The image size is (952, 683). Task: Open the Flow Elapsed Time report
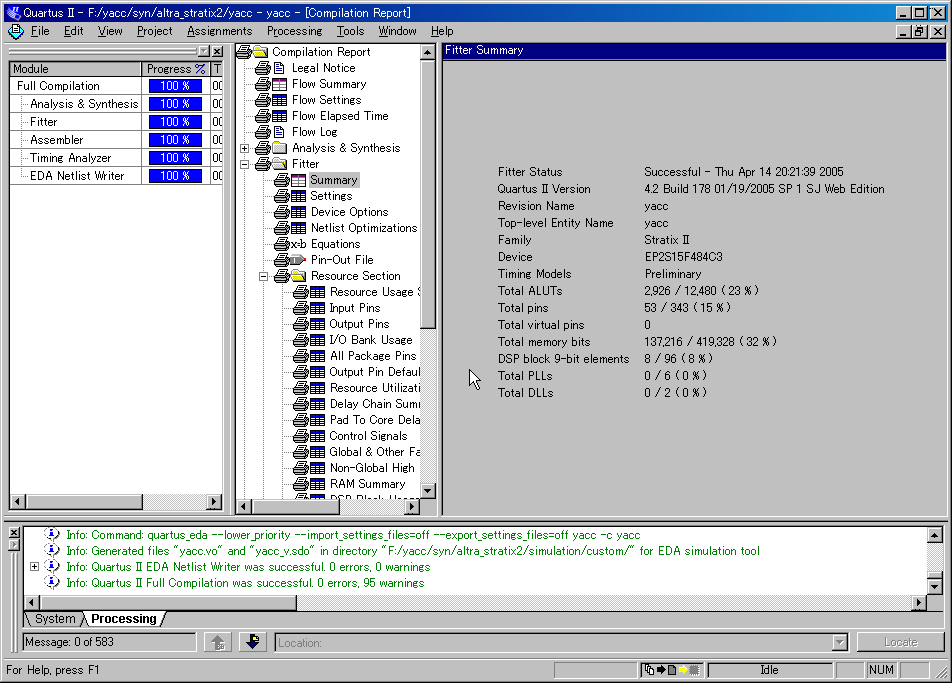(339, 116)
